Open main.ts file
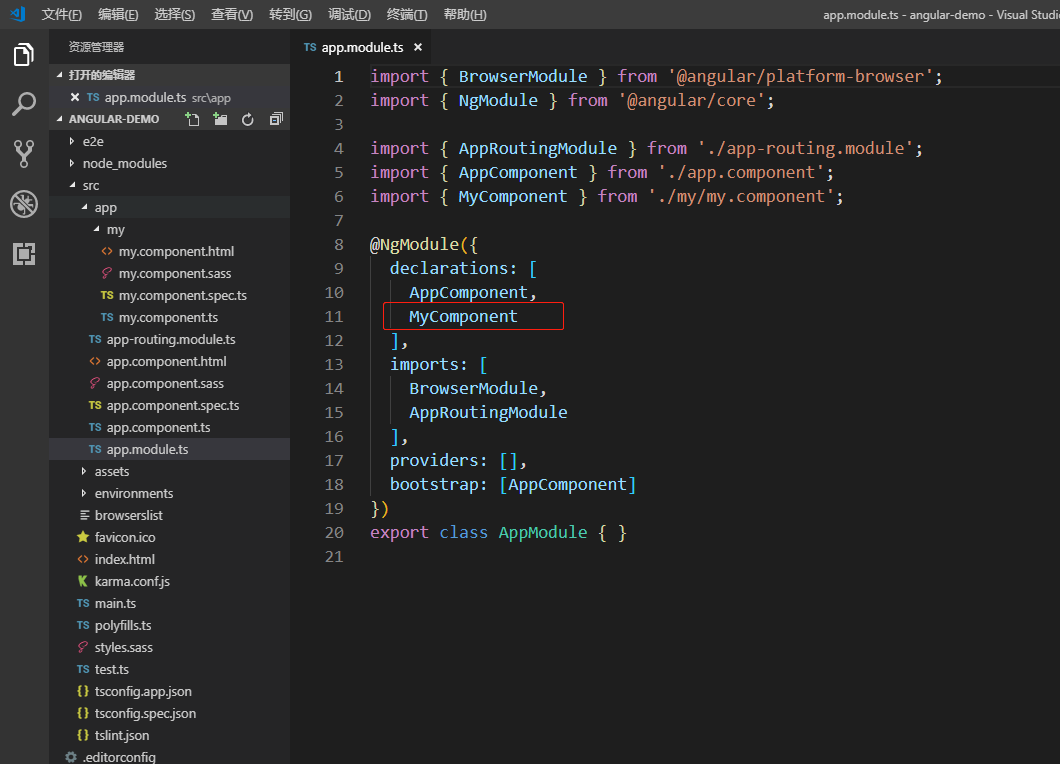This screenshot has height=764, width=1060. coord(170,603)
